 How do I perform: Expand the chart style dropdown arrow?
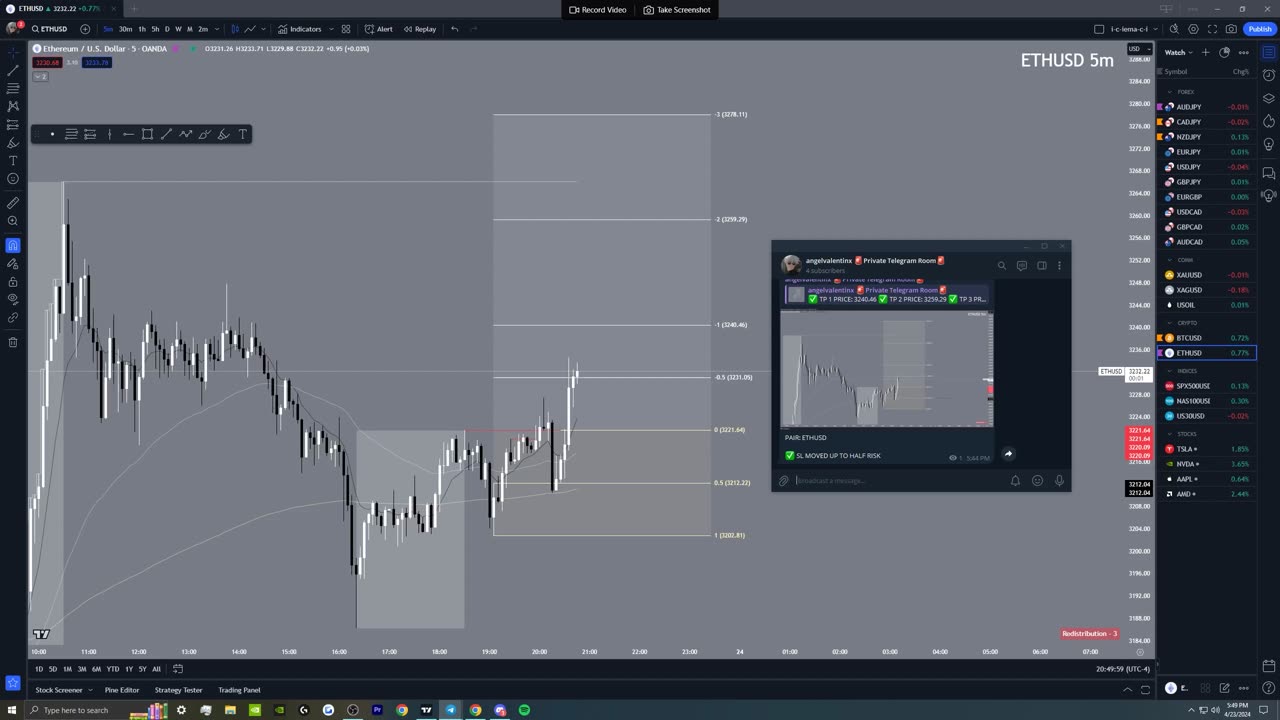pos(264,29)
